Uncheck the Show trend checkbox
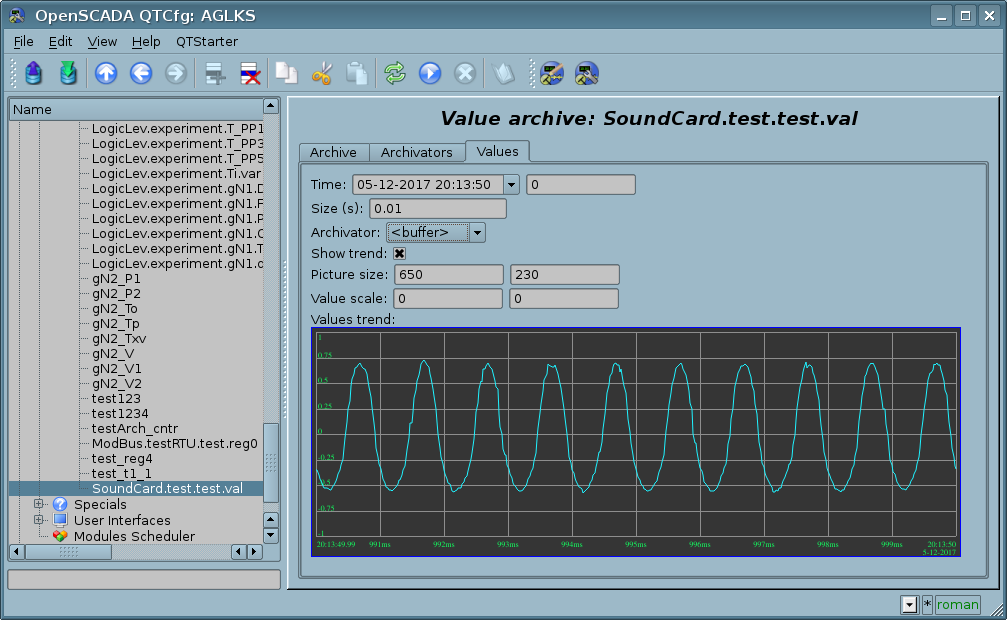Image resolution: width=1007 pixels, height=620 pixels. click(399, 254)
